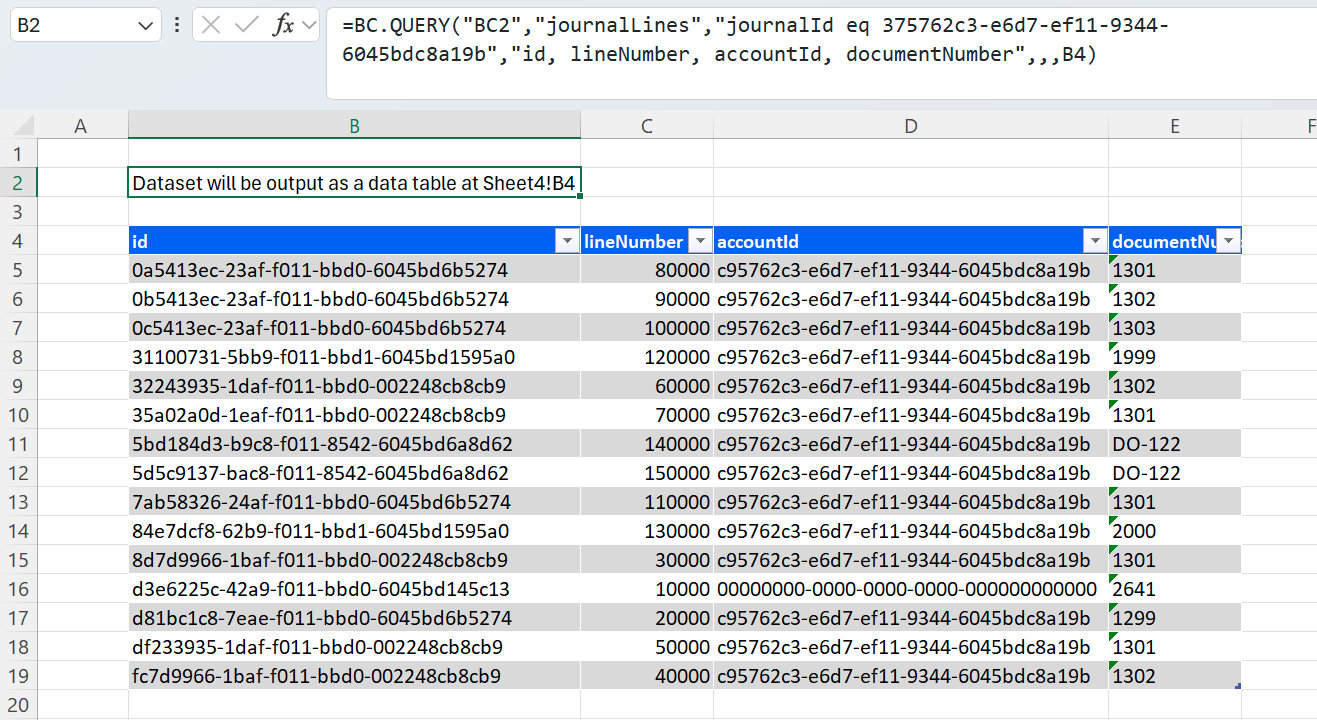Select the all-zeros accountId cell
1317x720 pixels.
point(908,589)
